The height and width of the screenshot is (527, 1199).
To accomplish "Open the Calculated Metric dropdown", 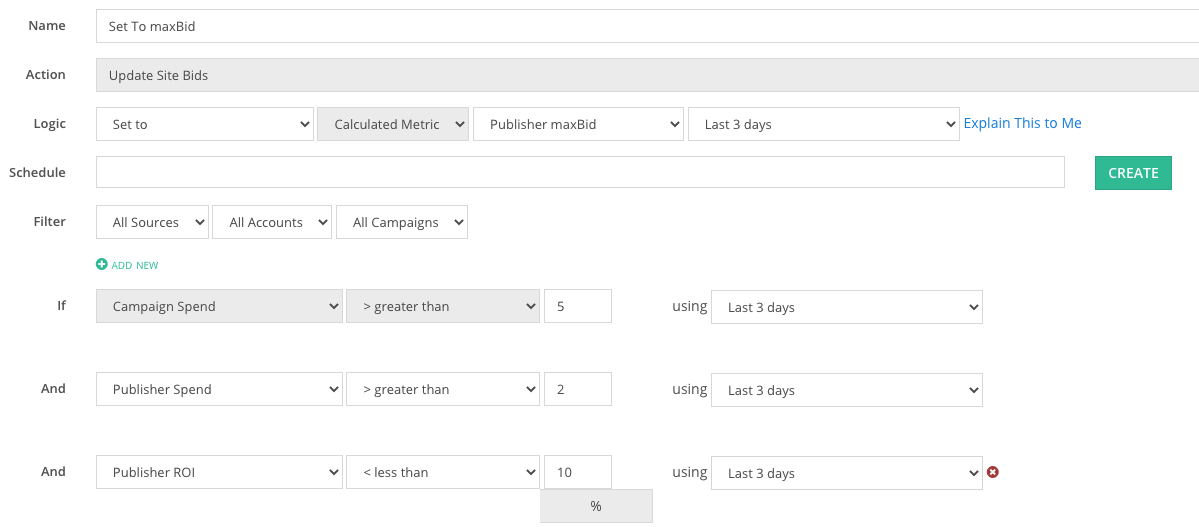I will [393, 124].
